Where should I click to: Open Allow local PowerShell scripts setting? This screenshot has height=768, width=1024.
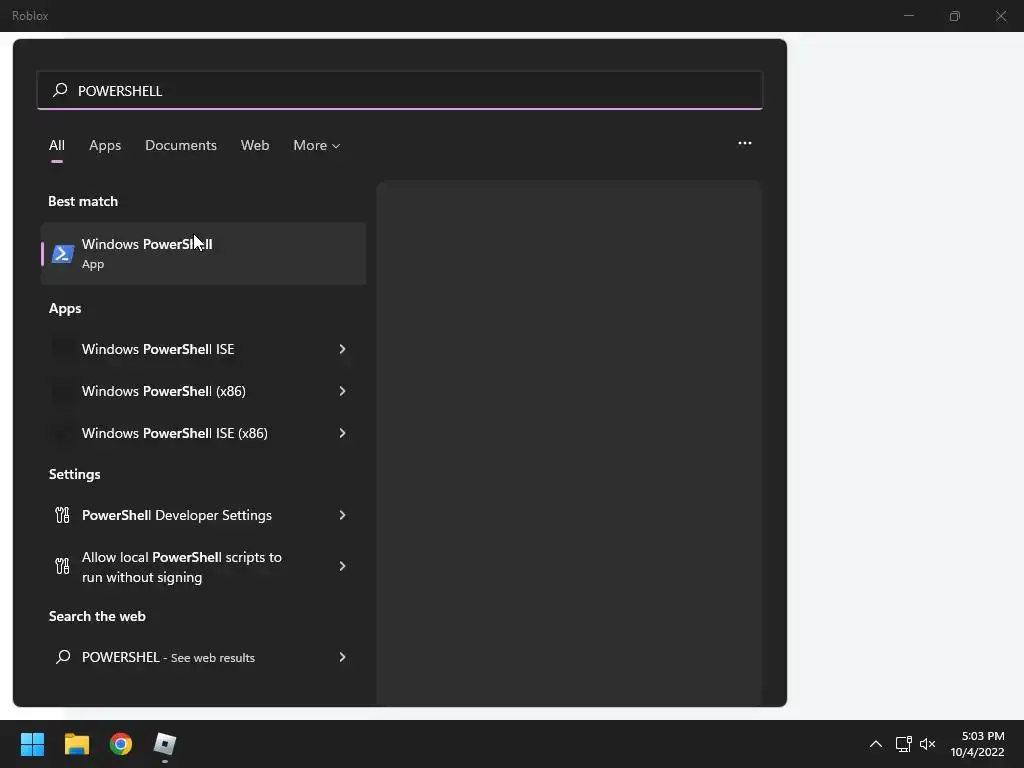click(203, 566)
